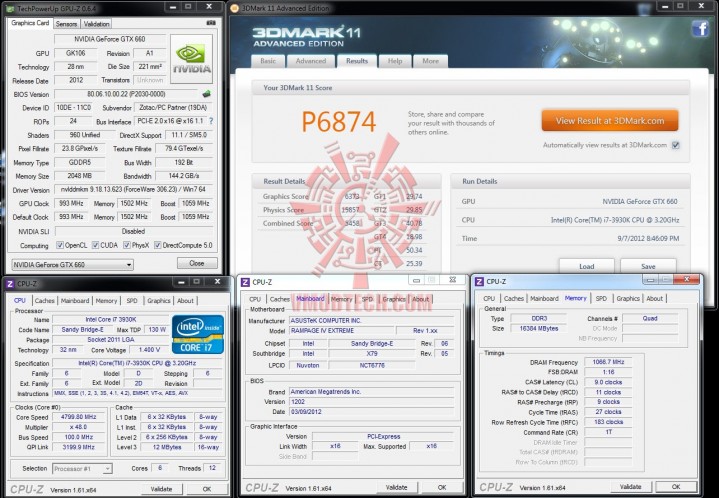This screenshot has height=498, width=719.
Task: Click the Command Rate value 1T
Action: pyautogui.click(x=608, y=432)
